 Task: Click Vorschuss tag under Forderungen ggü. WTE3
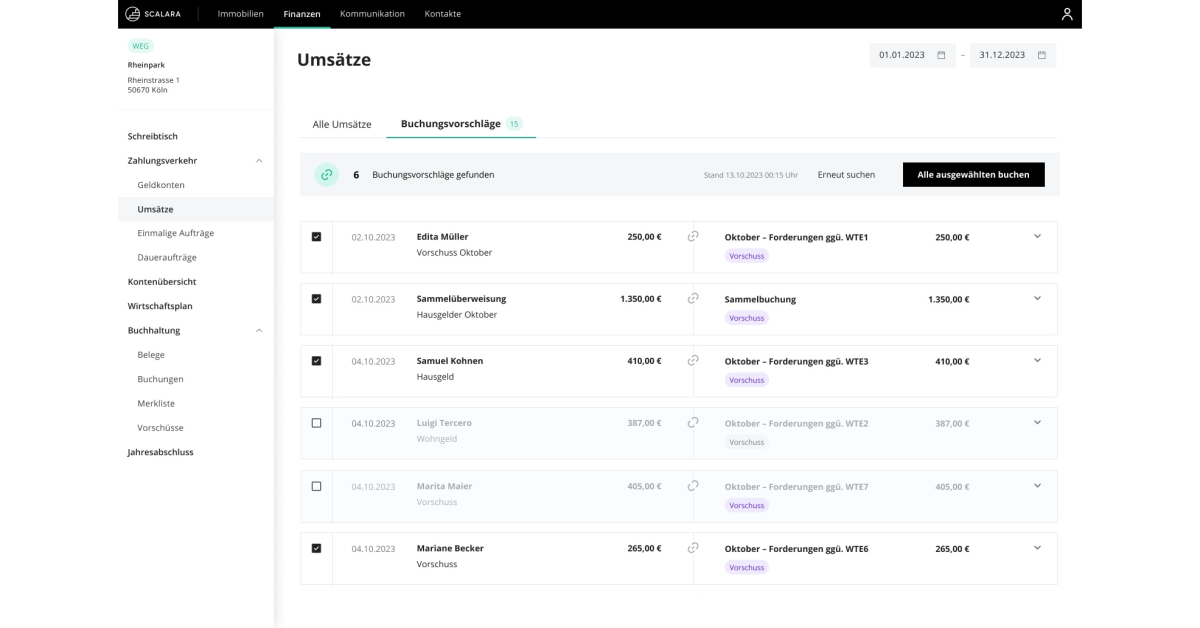pos(747,380)
